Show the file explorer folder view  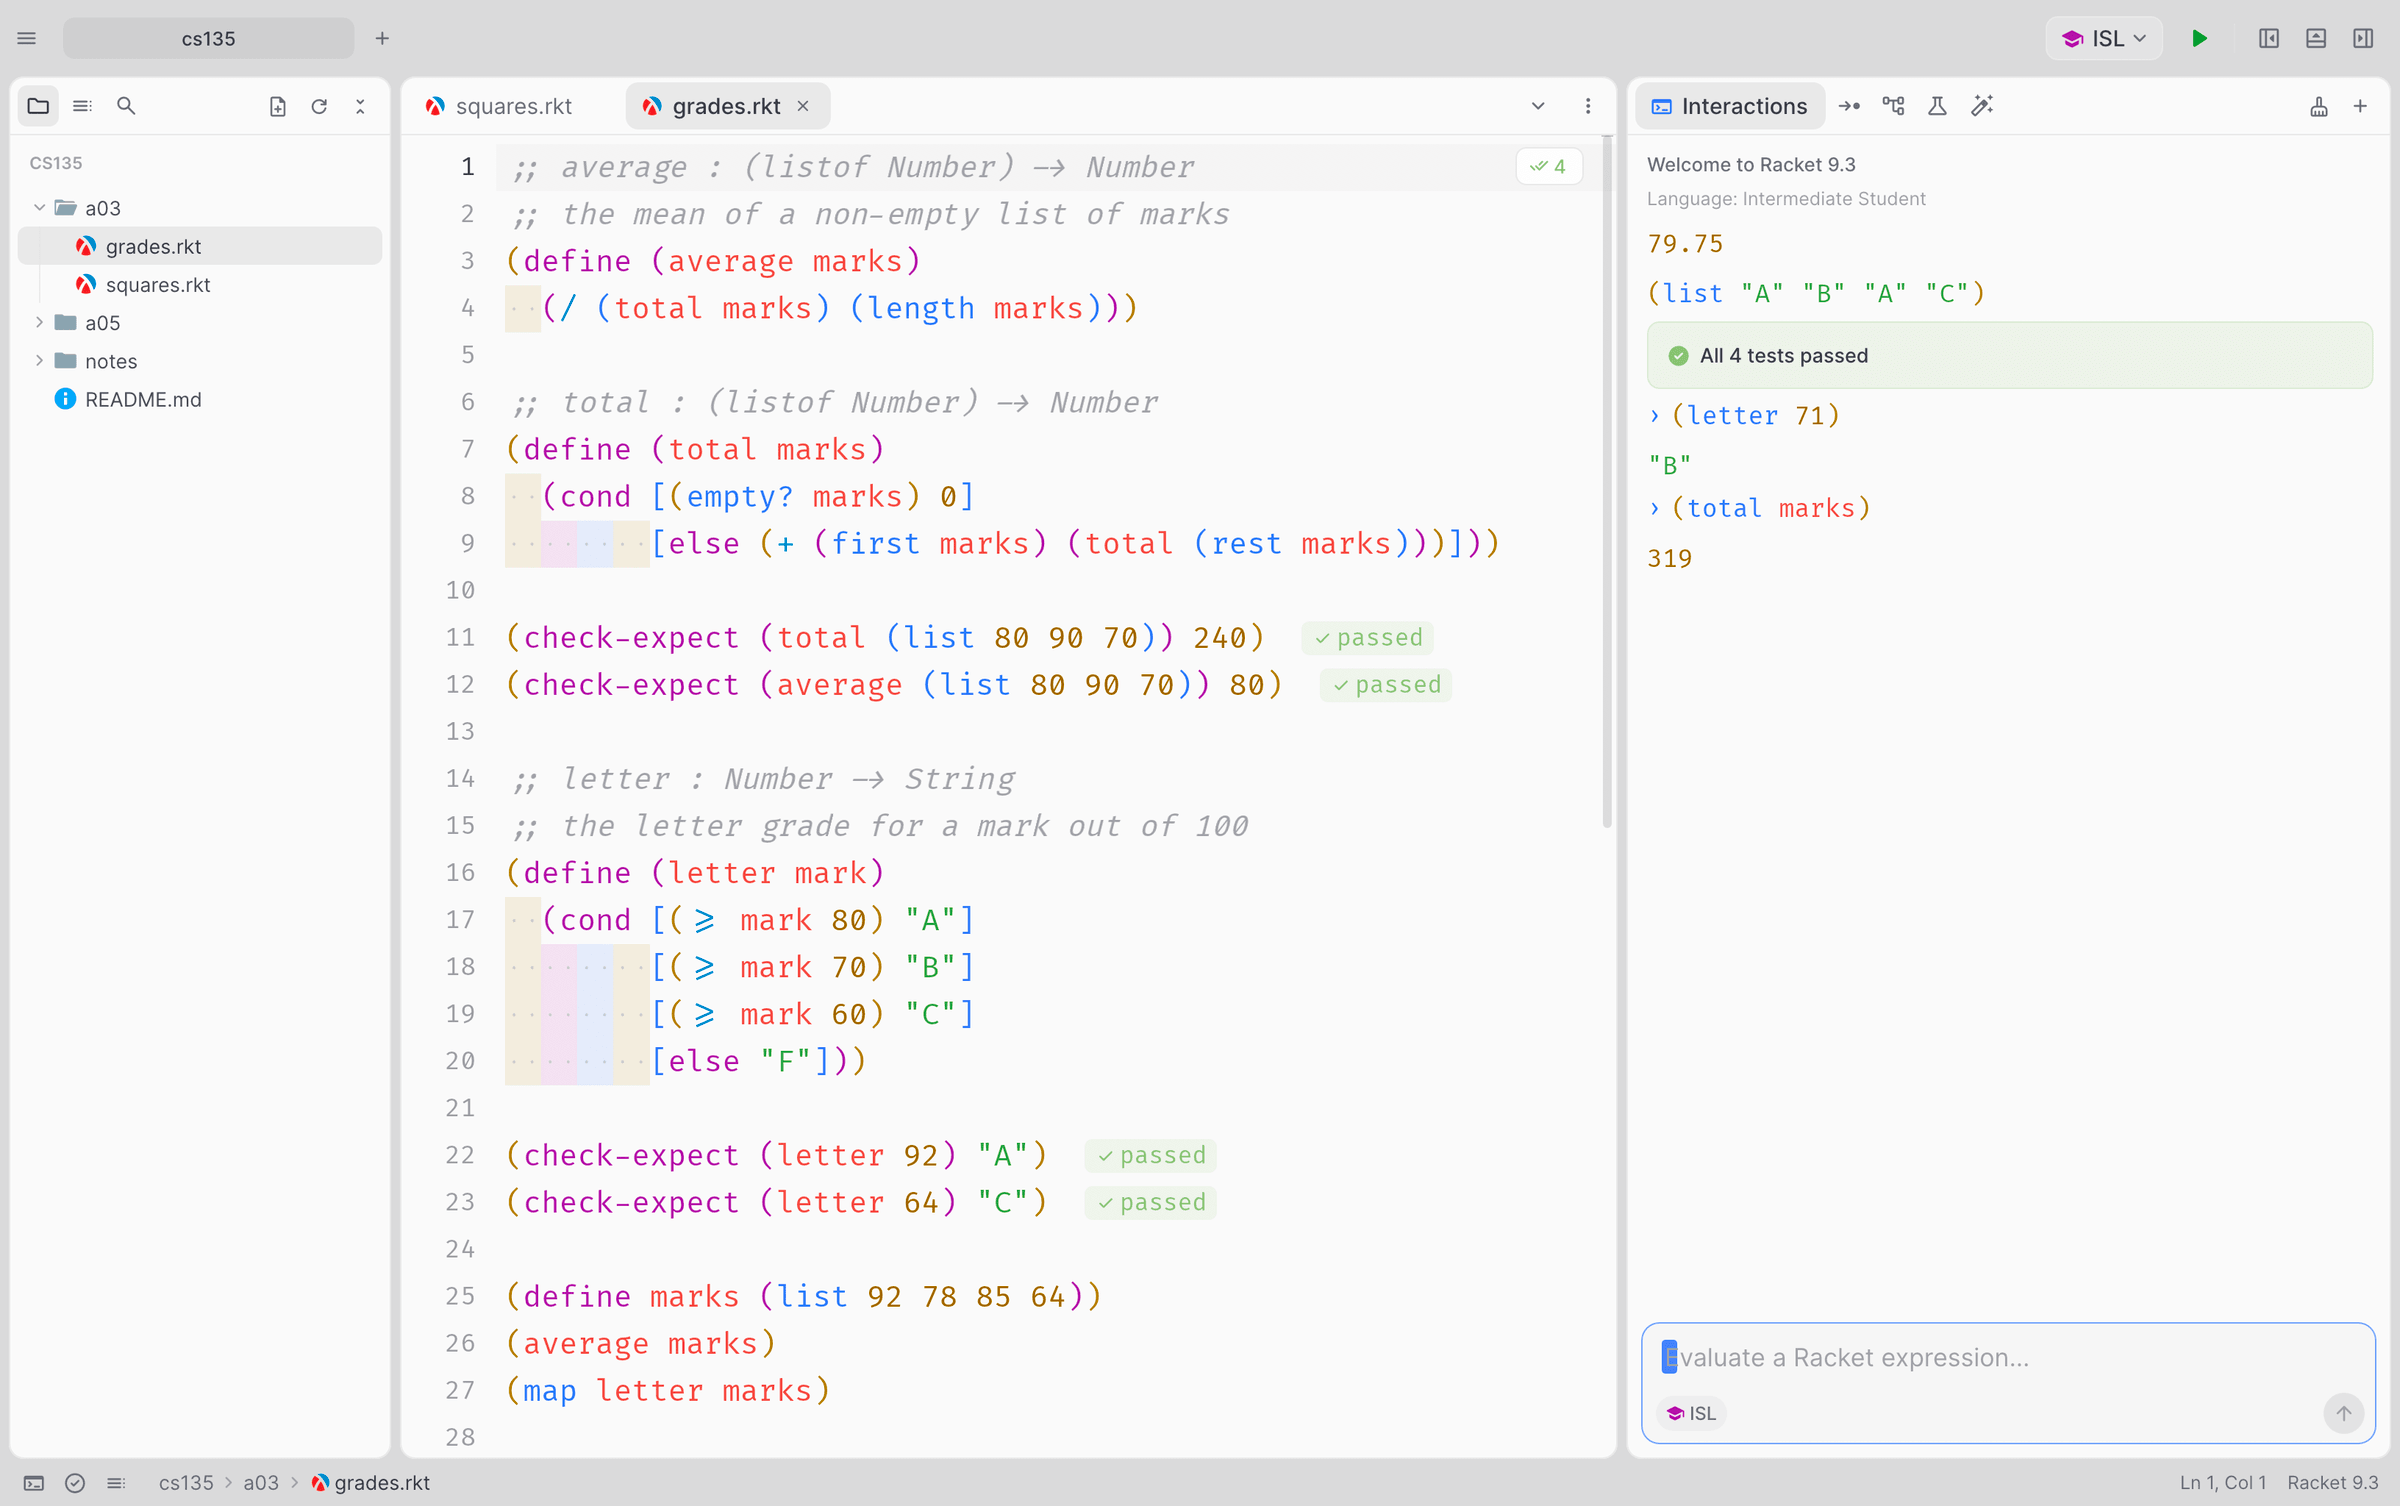[x=39, y=106]
